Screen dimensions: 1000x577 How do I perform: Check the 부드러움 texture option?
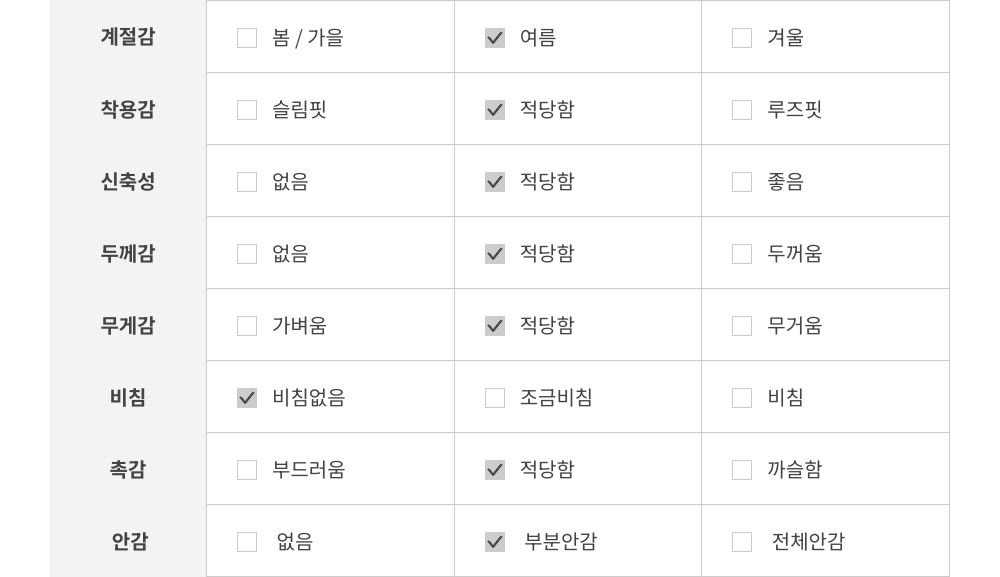pos(247,470)
